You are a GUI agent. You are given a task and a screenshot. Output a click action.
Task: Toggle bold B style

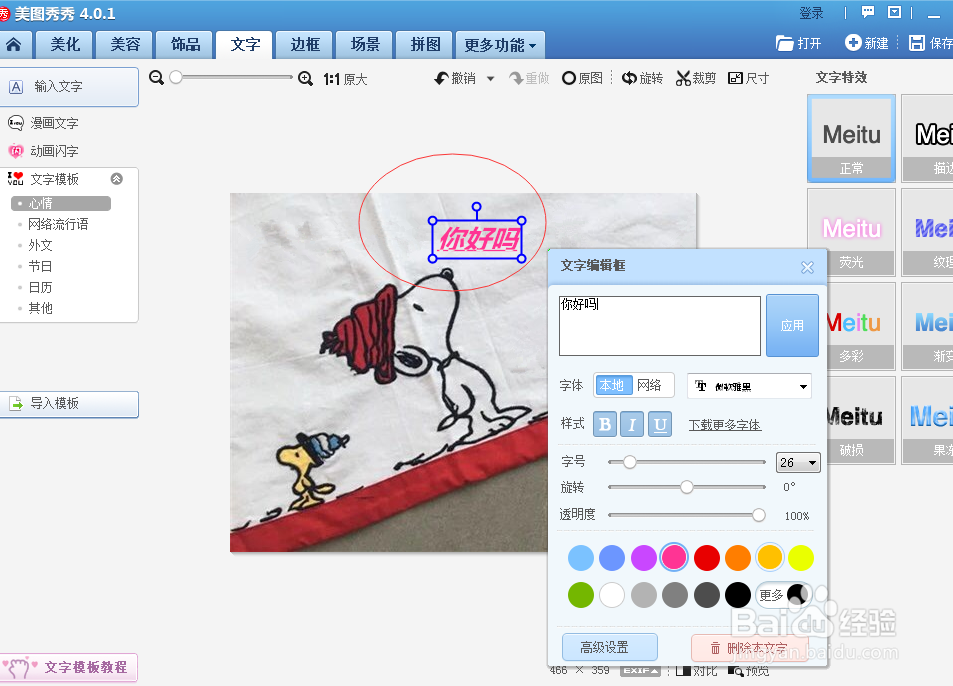[x=605, y=424]
